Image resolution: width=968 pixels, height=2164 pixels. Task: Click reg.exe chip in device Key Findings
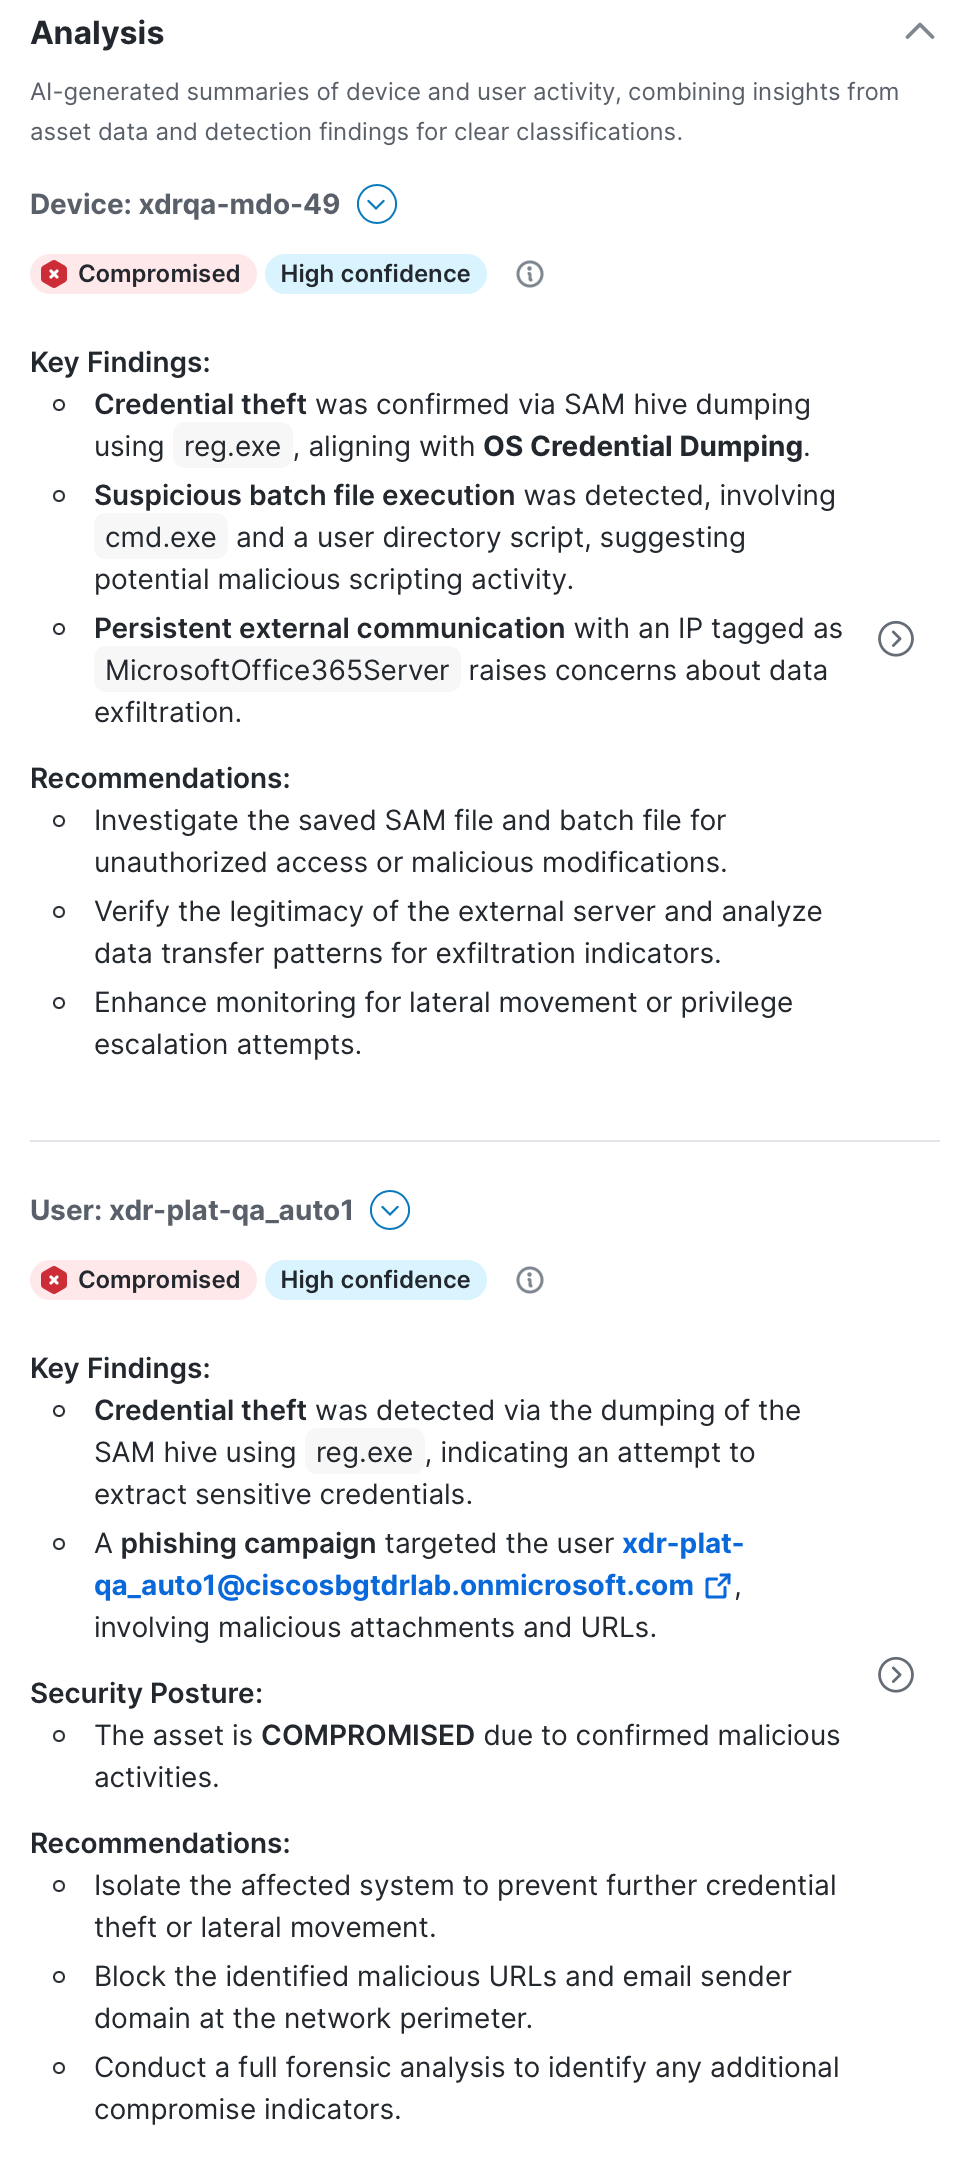pos(232,447)
